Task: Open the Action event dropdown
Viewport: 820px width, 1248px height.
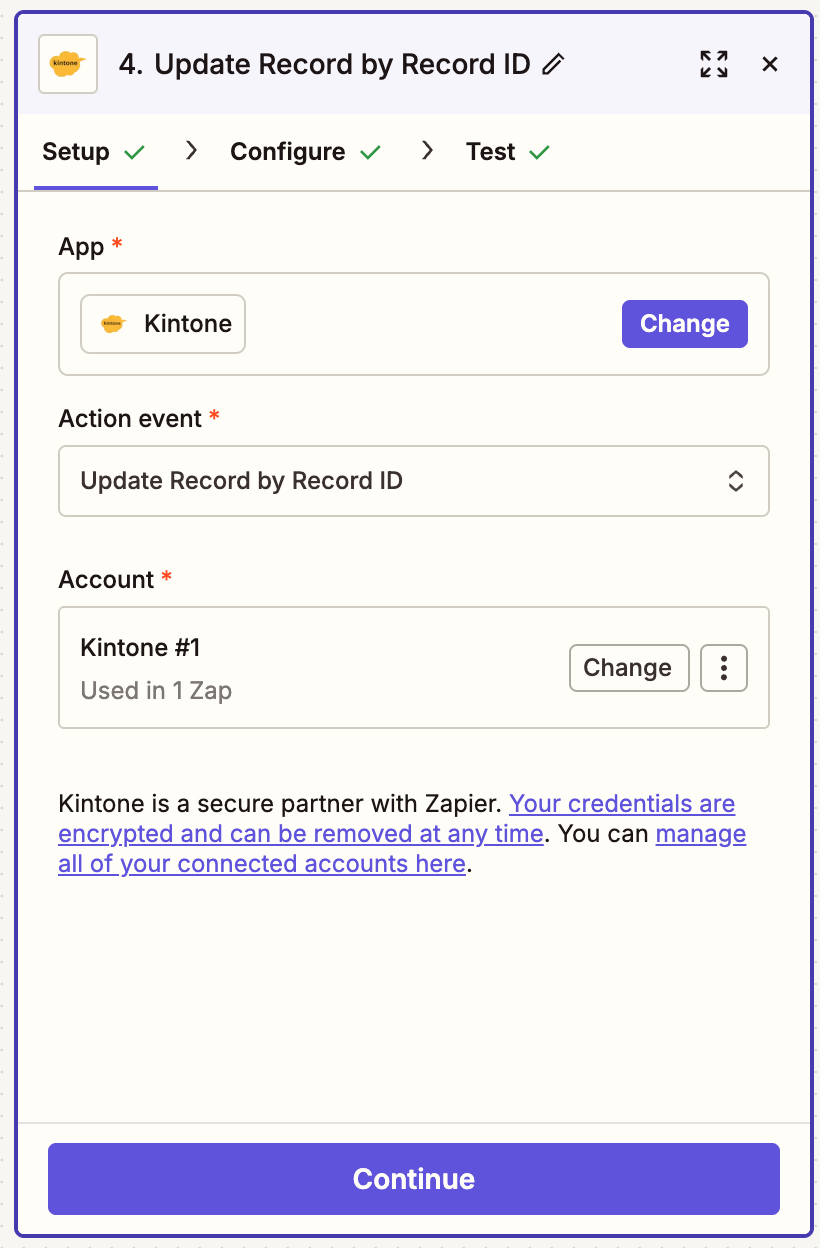Action: [x=413, y=481]
